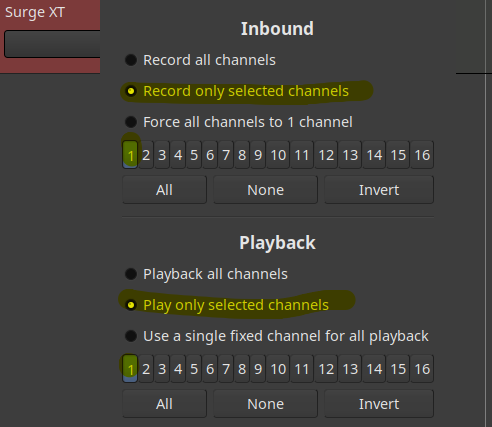Enable Inbound channel 5

tap(194, 155)
